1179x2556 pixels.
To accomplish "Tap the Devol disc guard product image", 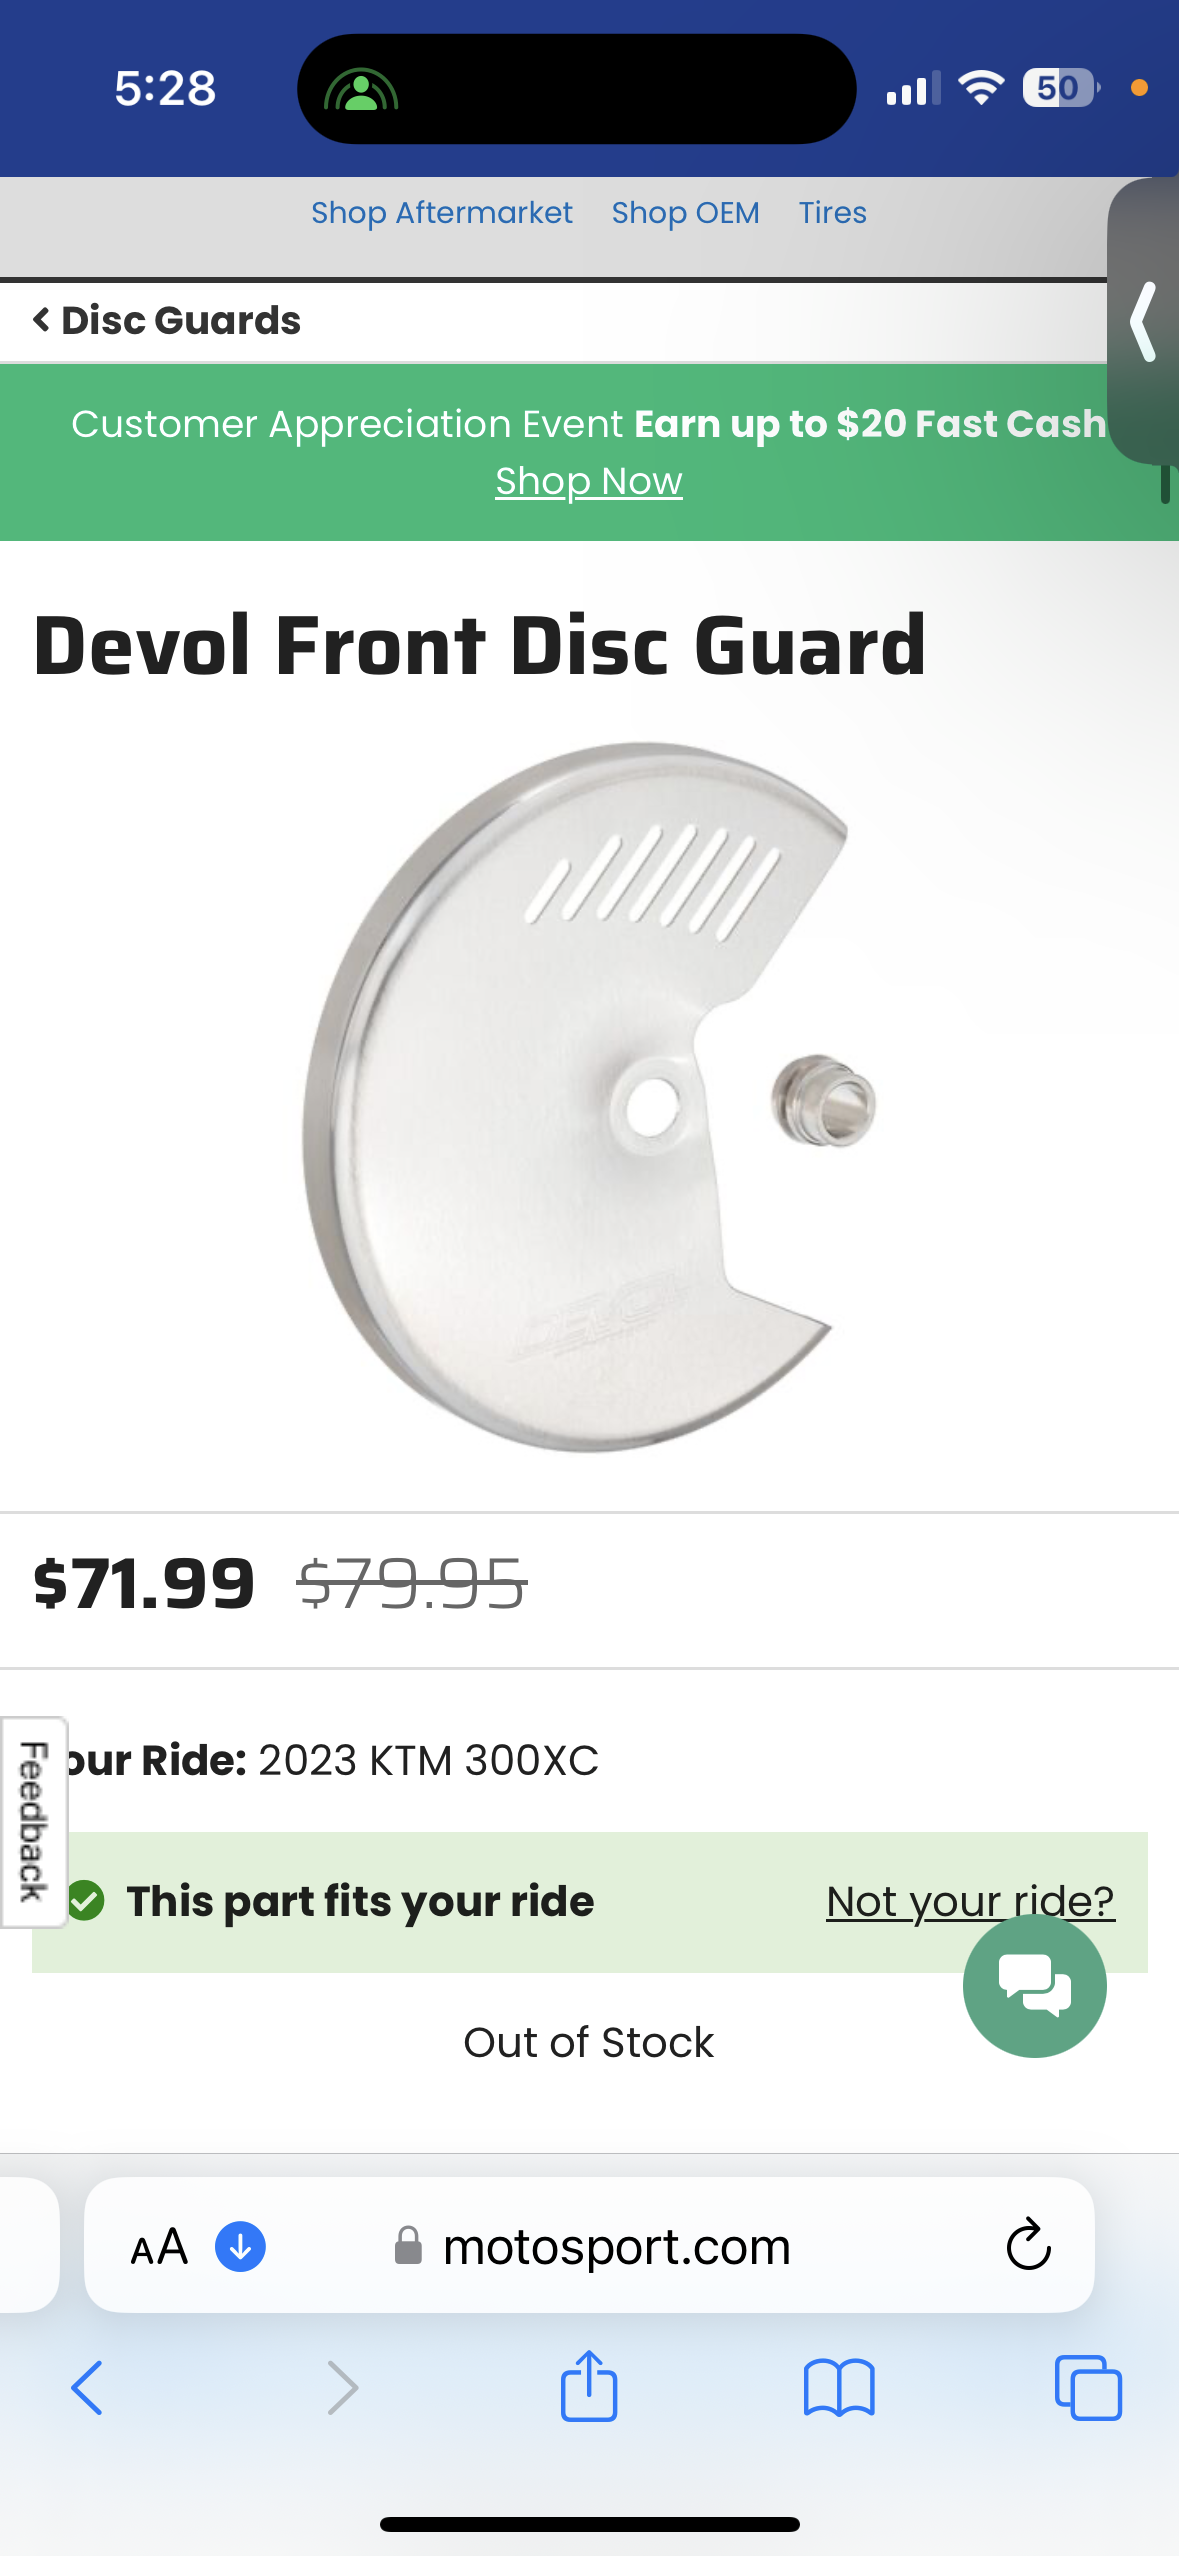I will [590, 1097].
